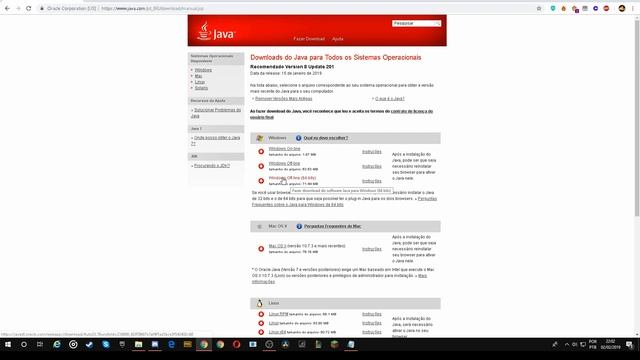The image size is (640, 360).
Task: Open Skype on taskbar
Action: coord(106,345)
